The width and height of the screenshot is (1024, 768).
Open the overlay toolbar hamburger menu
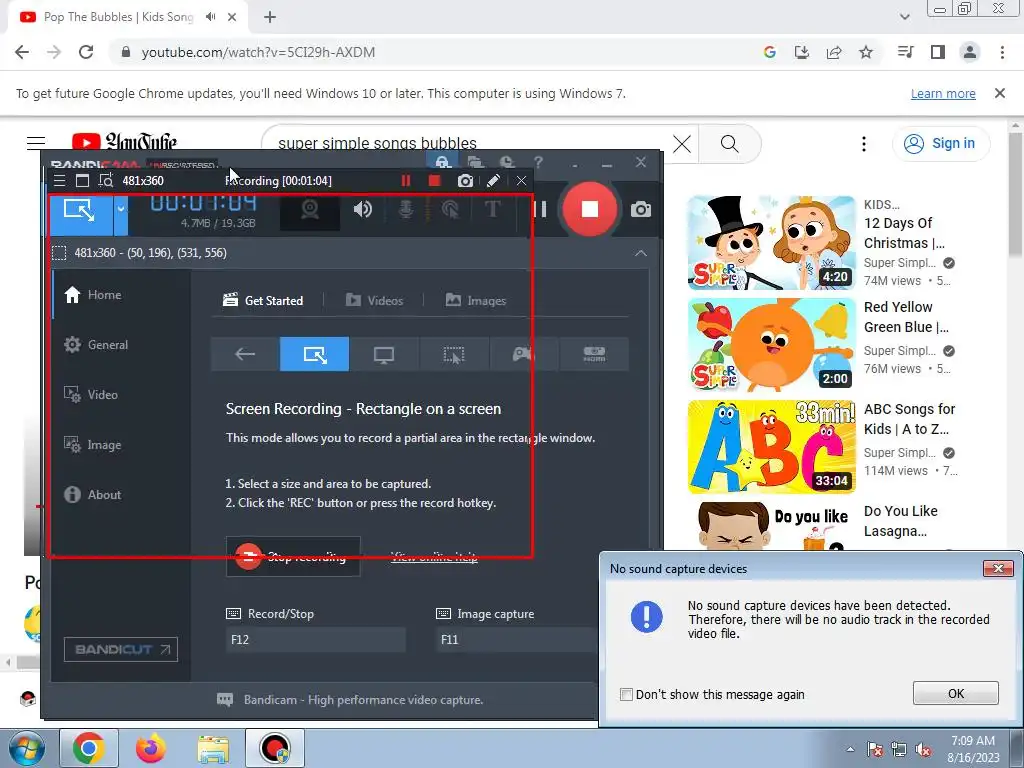point(59,181)
